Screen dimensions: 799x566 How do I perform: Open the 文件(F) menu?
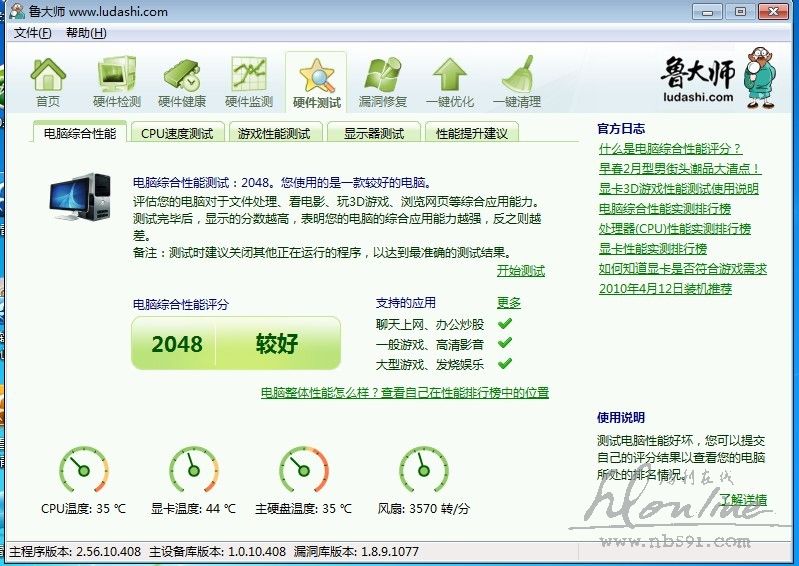33,33
